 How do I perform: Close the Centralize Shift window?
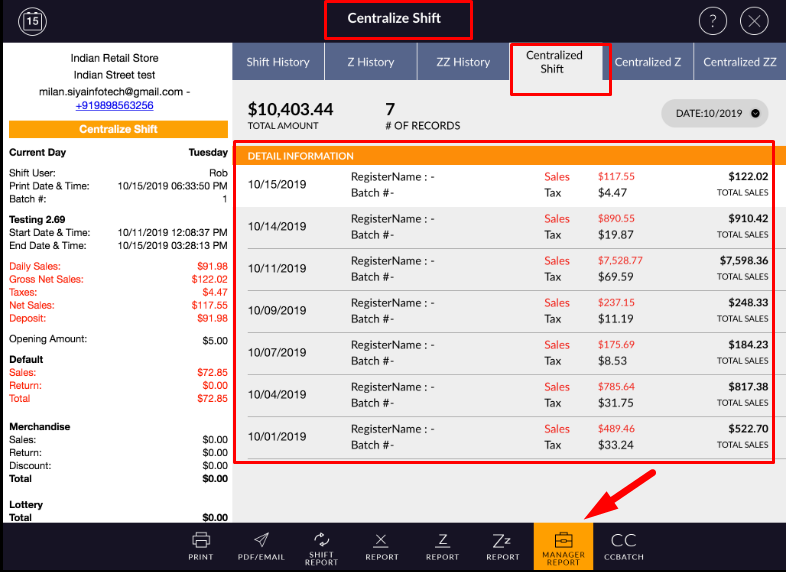[754, 21]
